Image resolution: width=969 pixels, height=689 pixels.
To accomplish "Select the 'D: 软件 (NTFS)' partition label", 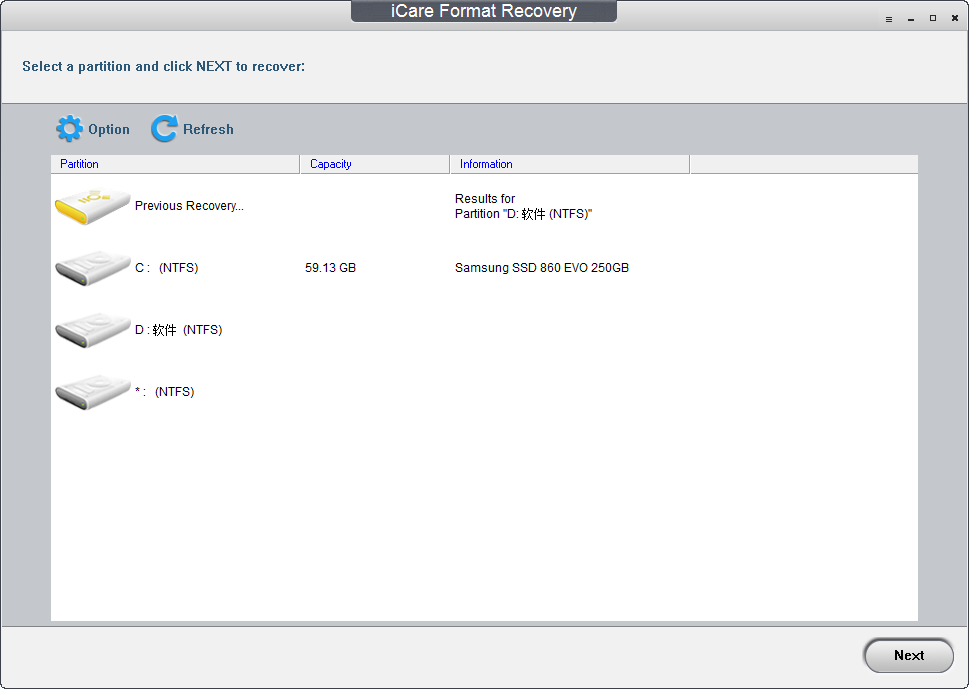I will [x=179, y=330].
